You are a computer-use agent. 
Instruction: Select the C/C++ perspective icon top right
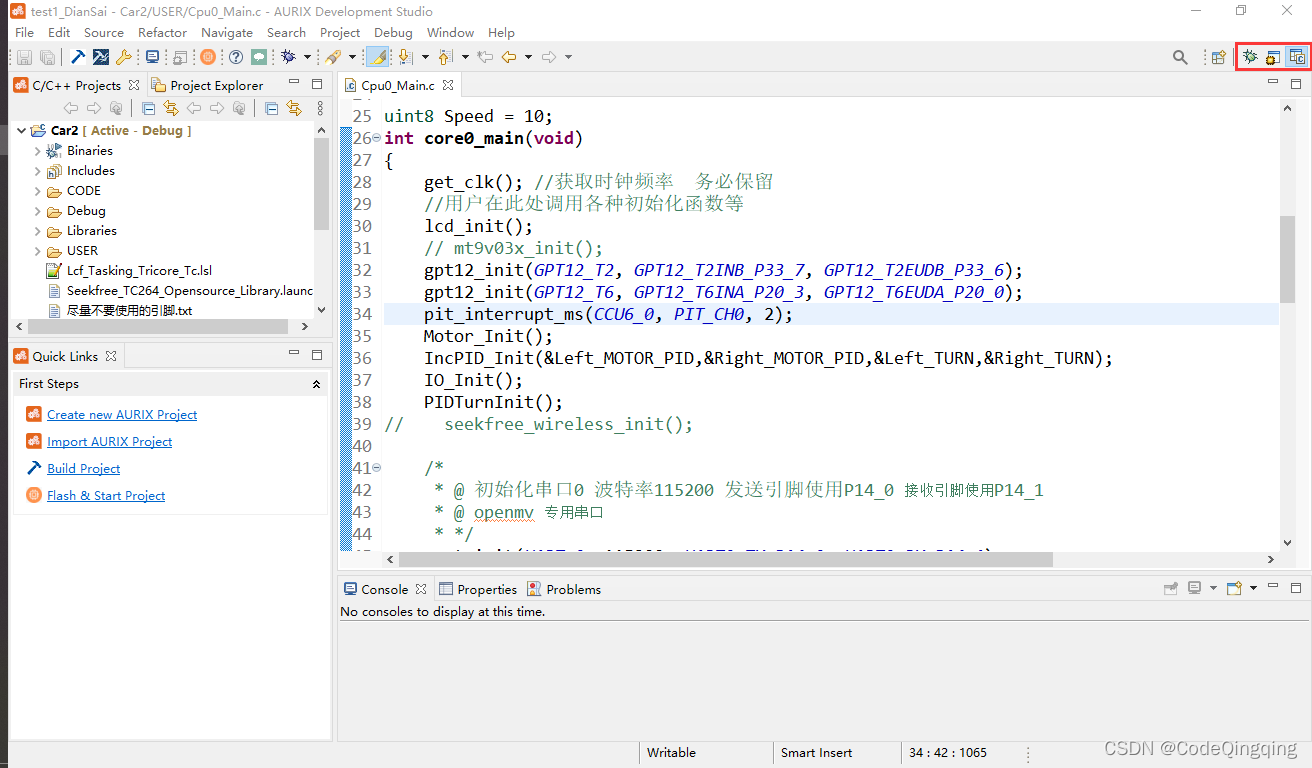coord(1297,57)
